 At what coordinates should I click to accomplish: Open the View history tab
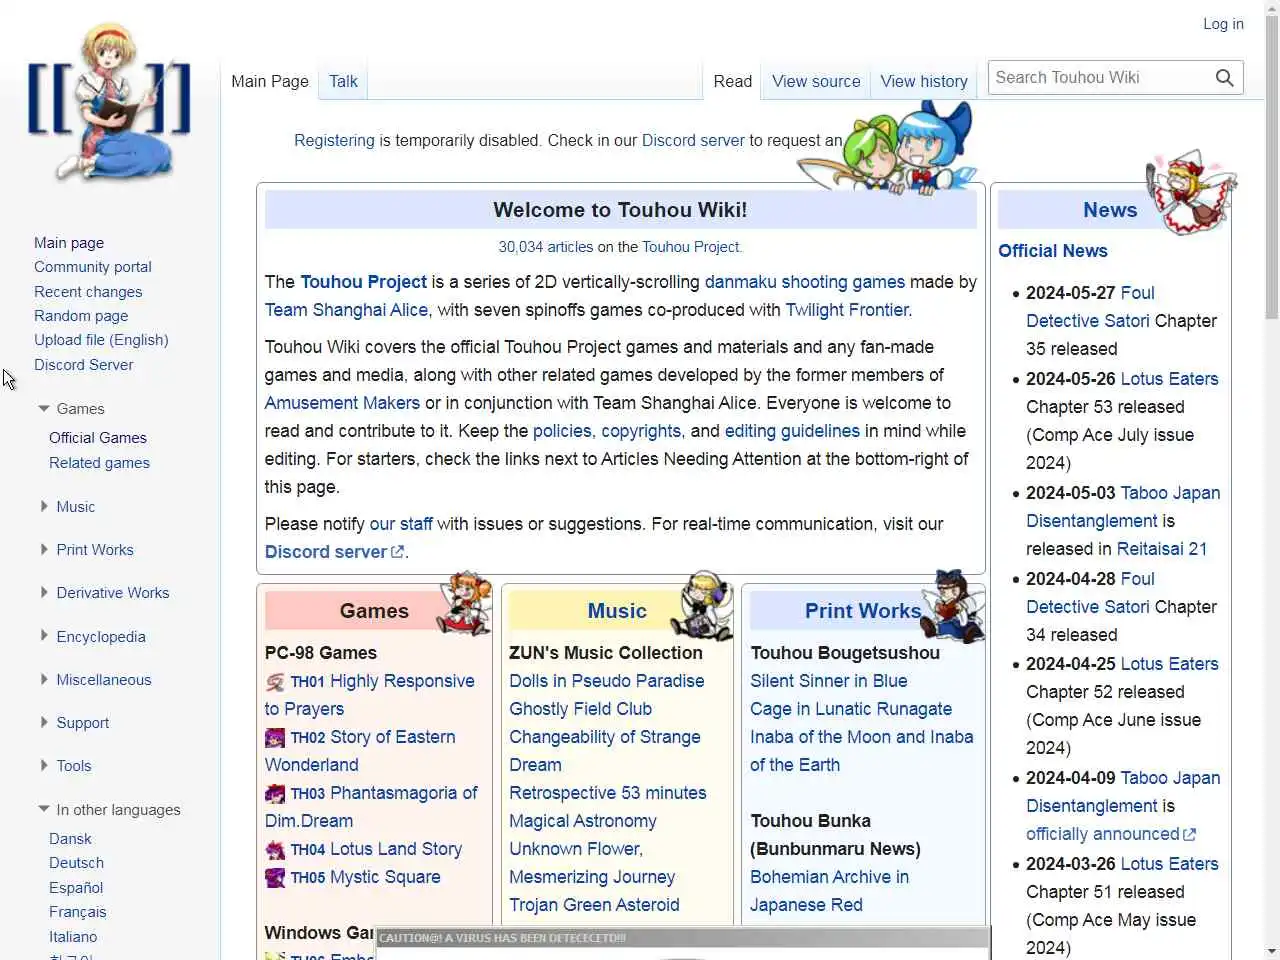(x=924, y=81)
